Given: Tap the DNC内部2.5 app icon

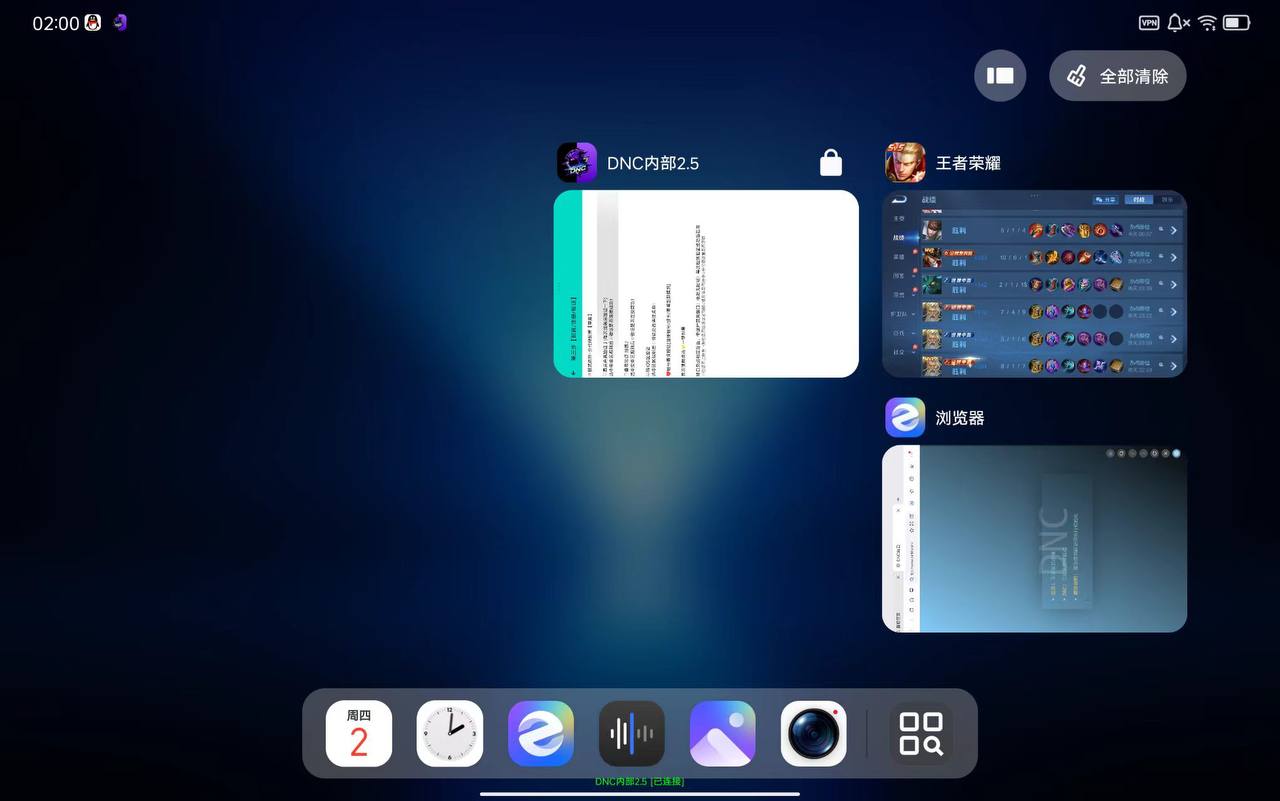Looking at the screenshot, I should [577, 163].
